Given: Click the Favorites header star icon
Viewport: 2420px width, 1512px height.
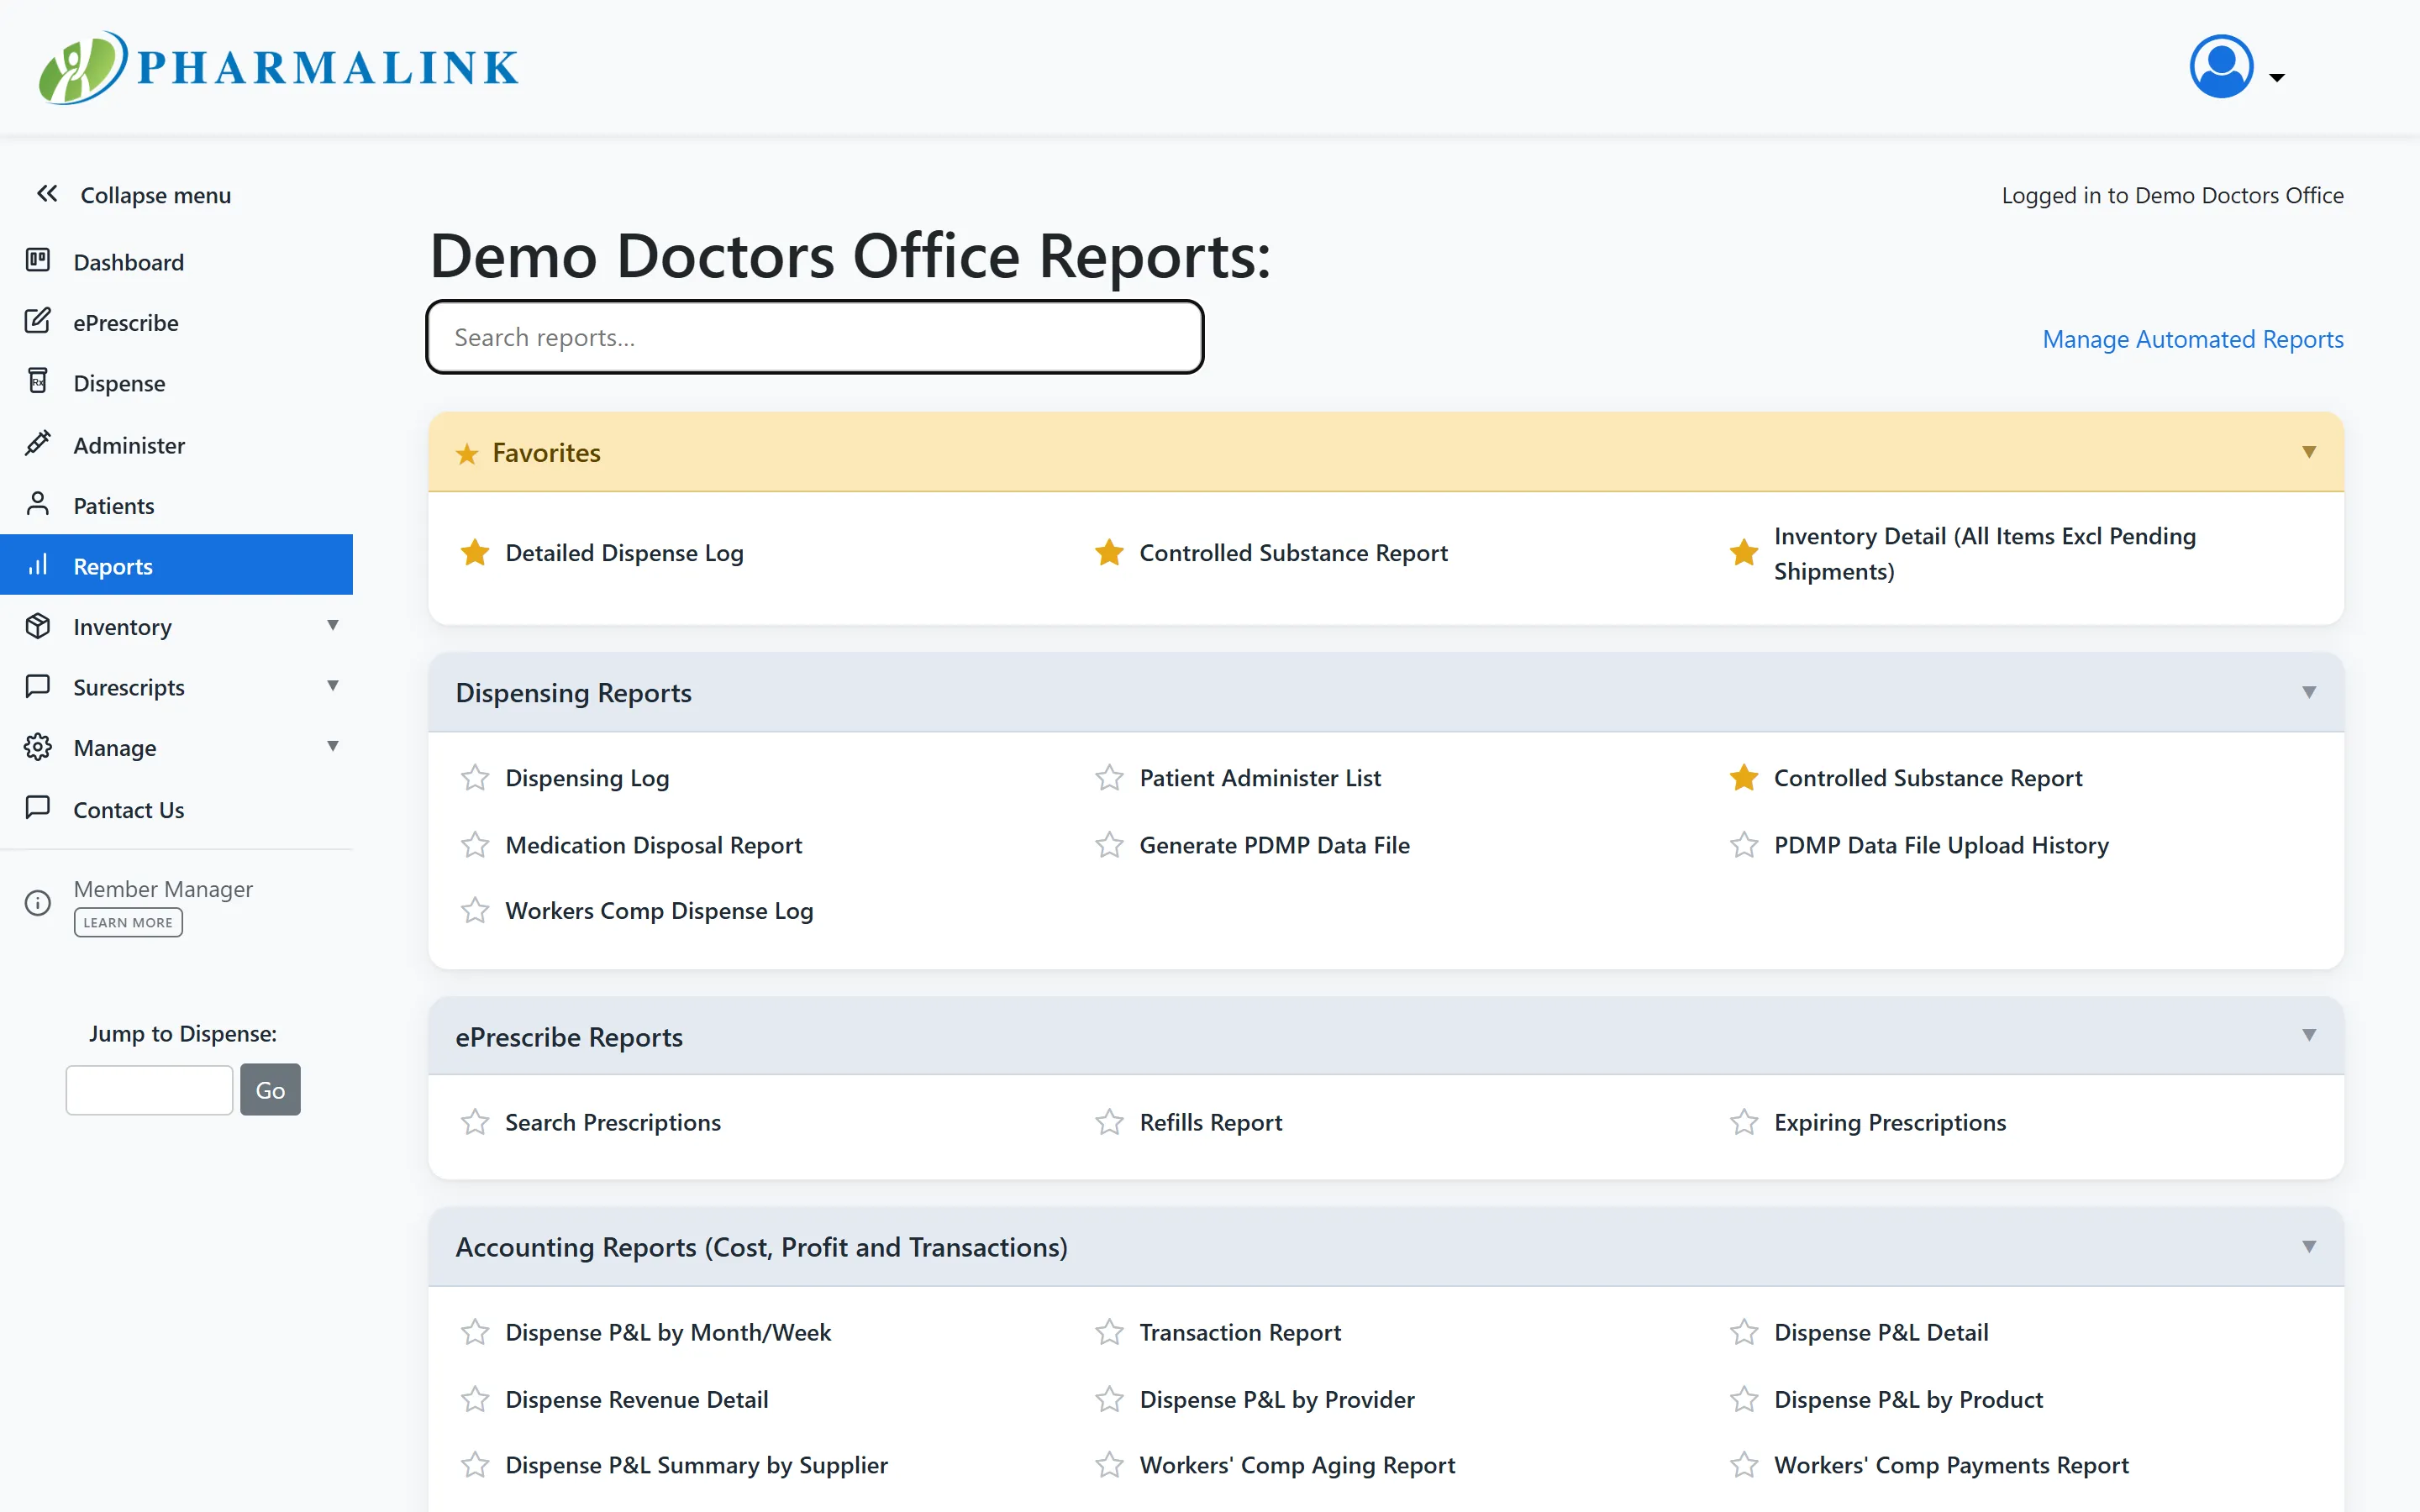Looking at the screenshot, I should click(x=467, y=454).
